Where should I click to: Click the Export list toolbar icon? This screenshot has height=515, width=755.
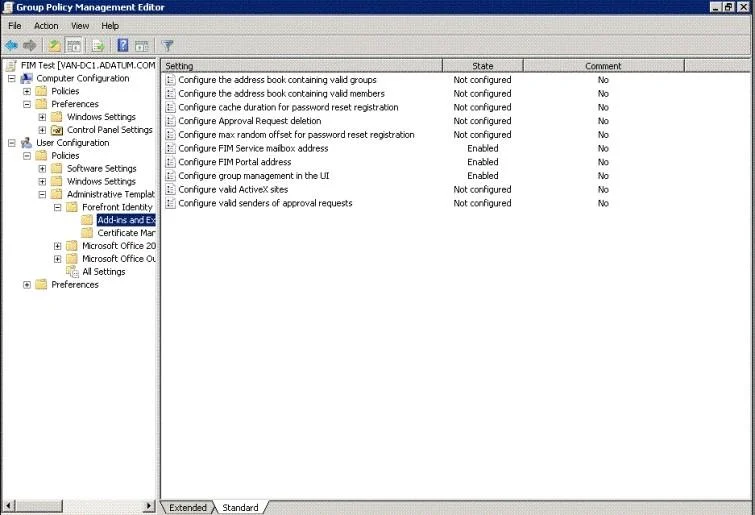pyautogui.click(x=98, y=46)
